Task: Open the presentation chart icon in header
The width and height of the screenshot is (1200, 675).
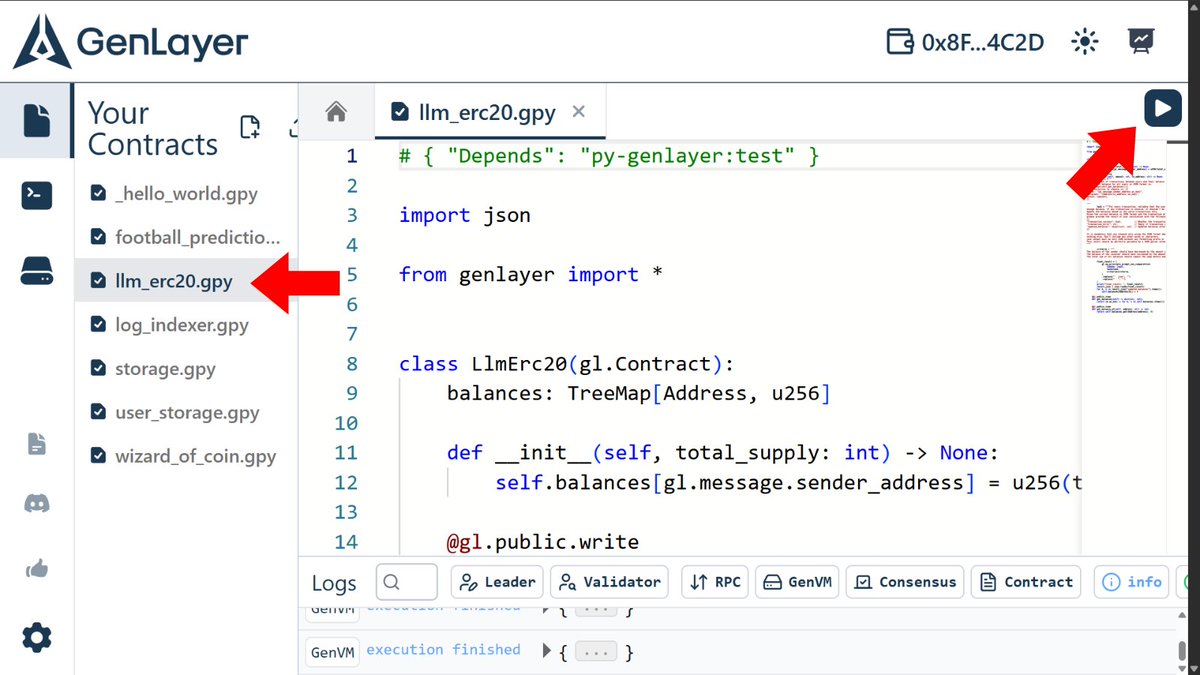Action: coord(1141,41)
